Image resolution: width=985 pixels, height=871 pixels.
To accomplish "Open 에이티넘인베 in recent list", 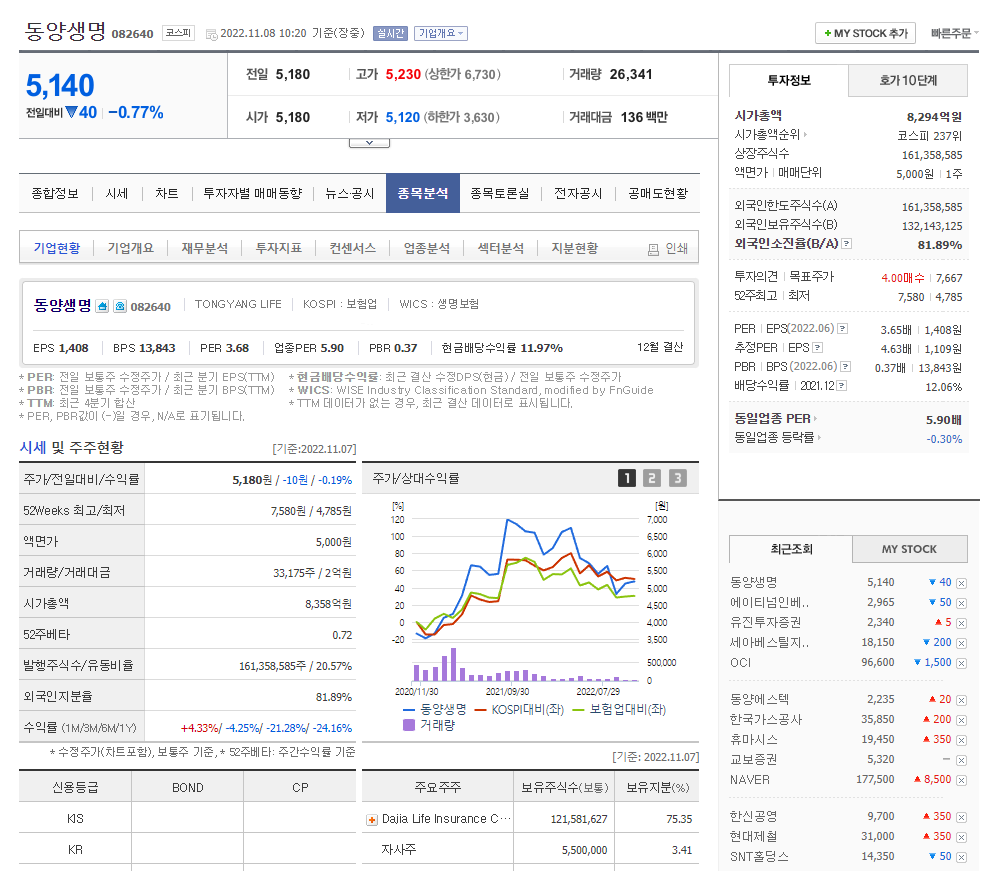I will 770,602.
